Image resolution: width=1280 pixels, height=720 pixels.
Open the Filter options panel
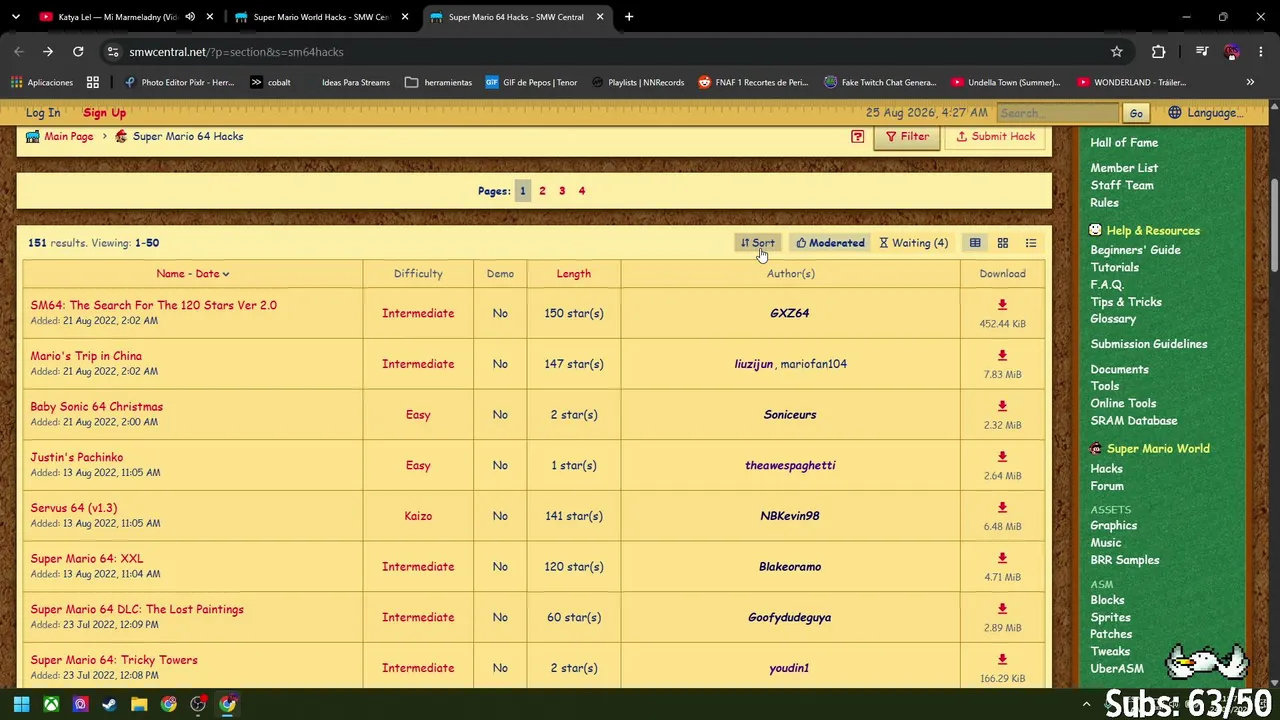click(907, 137)
